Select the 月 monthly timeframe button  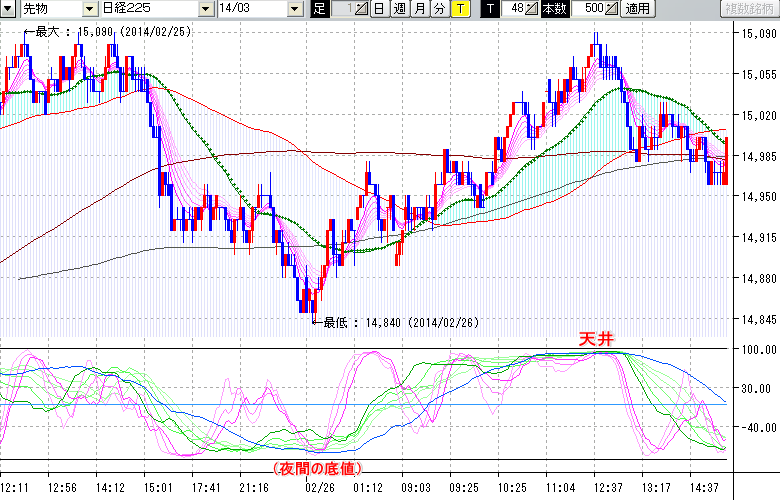419,9
